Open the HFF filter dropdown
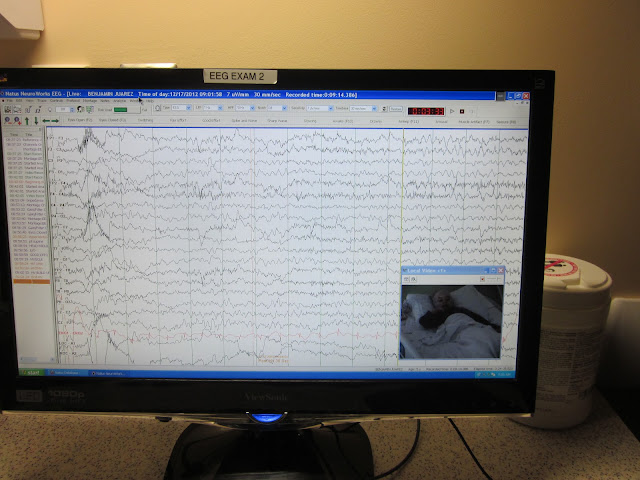 tap(245, 108)
